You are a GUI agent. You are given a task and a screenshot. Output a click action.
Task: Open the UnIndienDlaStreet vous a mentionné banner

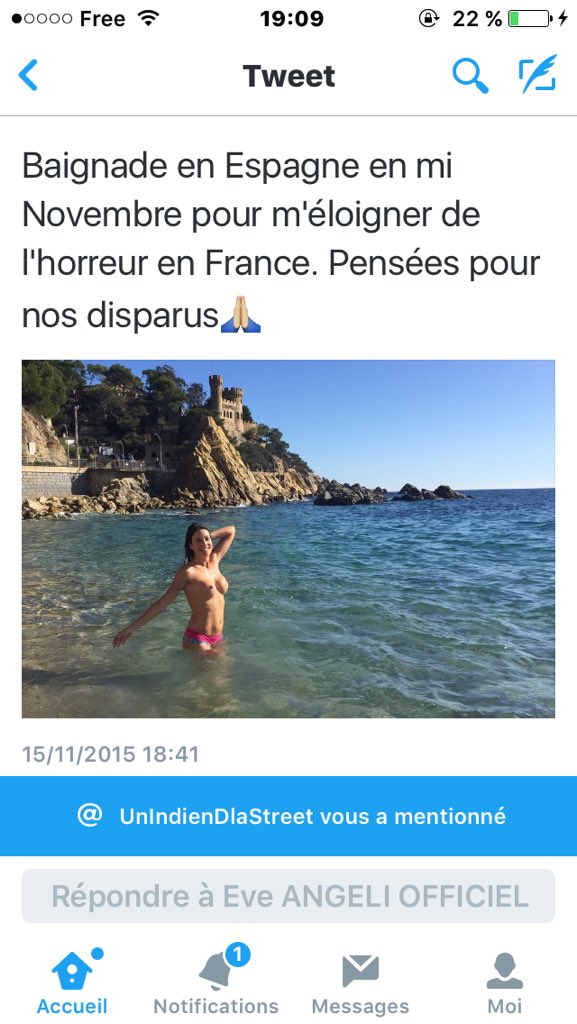click(288, 816)
